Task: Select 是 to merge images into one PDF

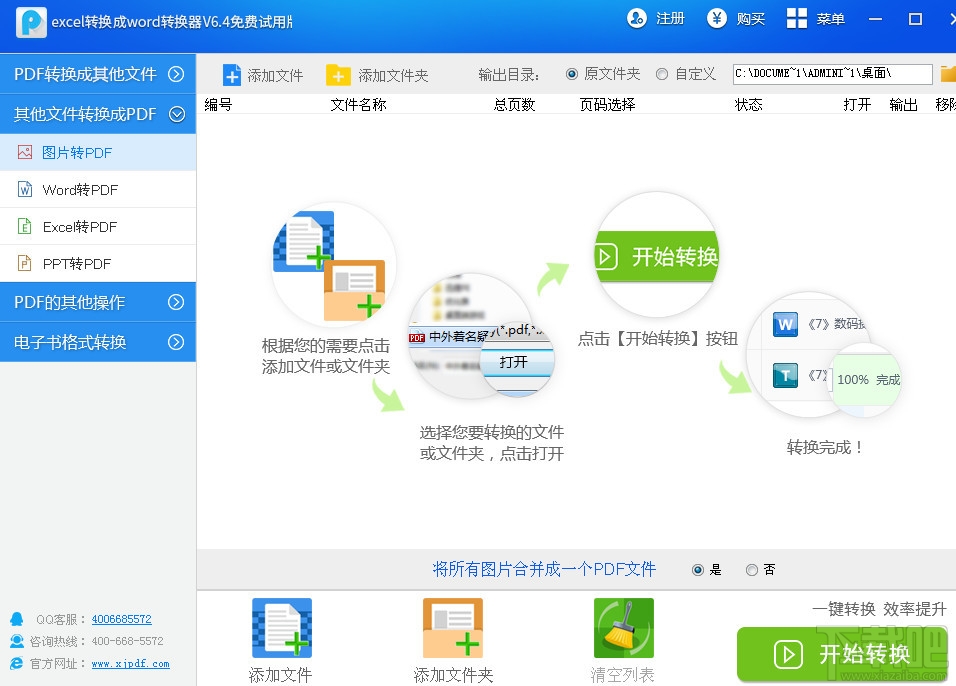Action: pyautogui.click(x=698, y=569)
